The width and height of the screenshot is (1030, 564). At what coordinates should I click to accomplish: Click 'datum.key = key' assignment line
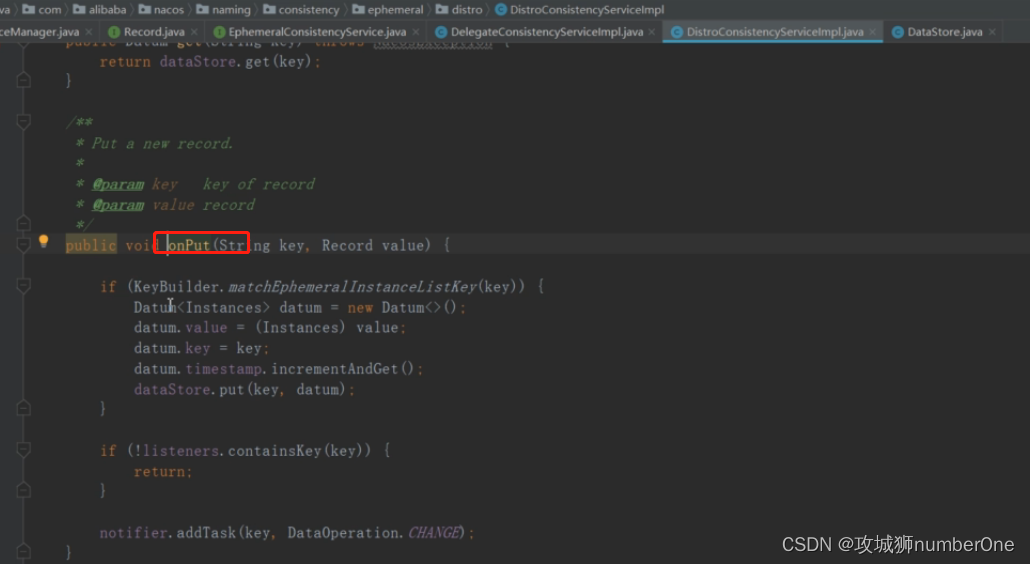201,348
